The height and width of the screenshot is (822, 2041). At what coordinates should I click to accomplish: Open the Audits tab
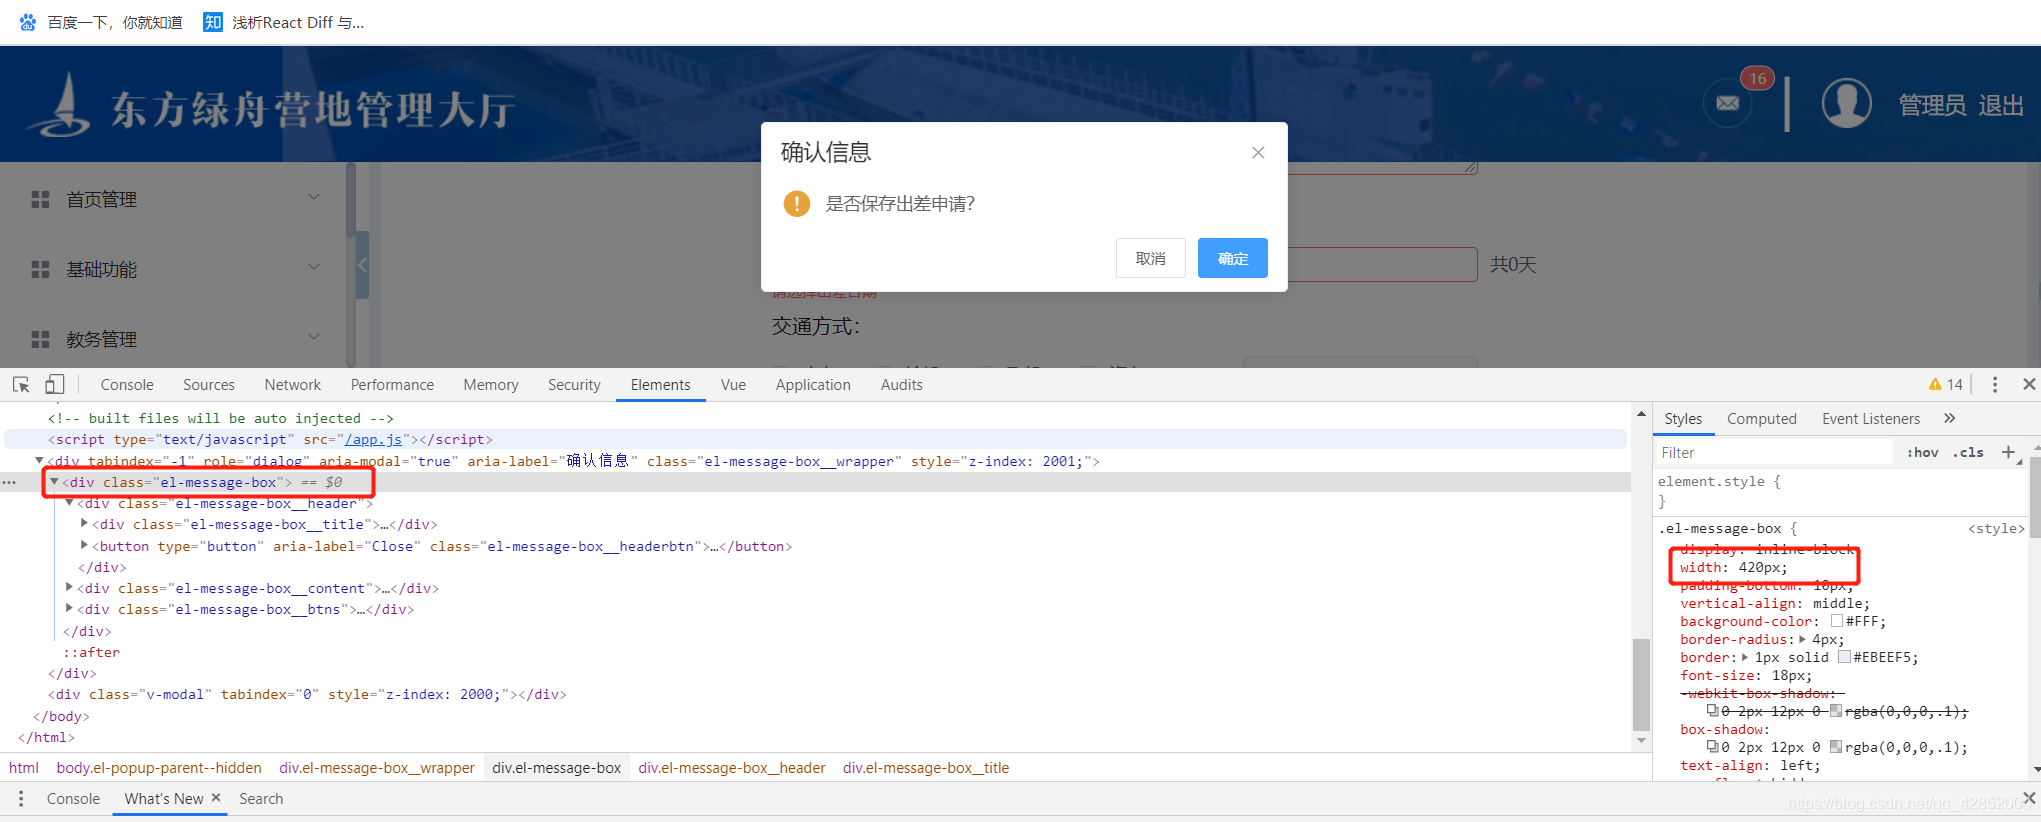(x=902, y=385)
